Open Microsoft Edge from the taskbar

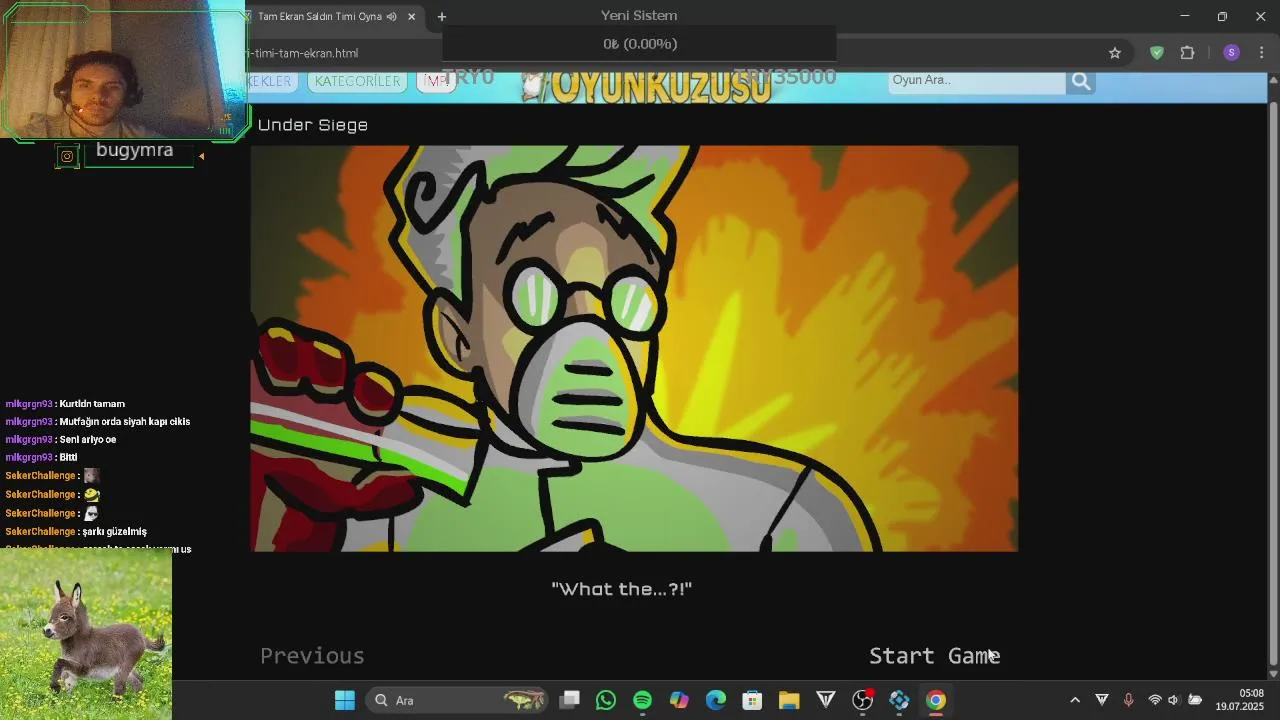[716, 700]
